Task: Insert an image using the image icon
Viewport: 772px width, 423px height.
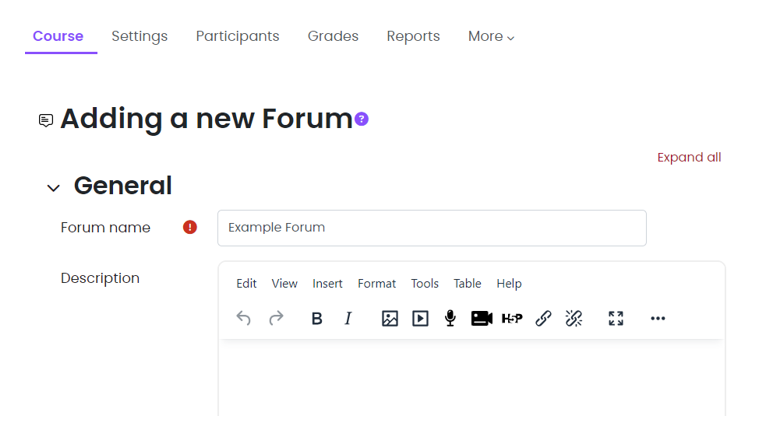Action: click(x=390, y=318)
